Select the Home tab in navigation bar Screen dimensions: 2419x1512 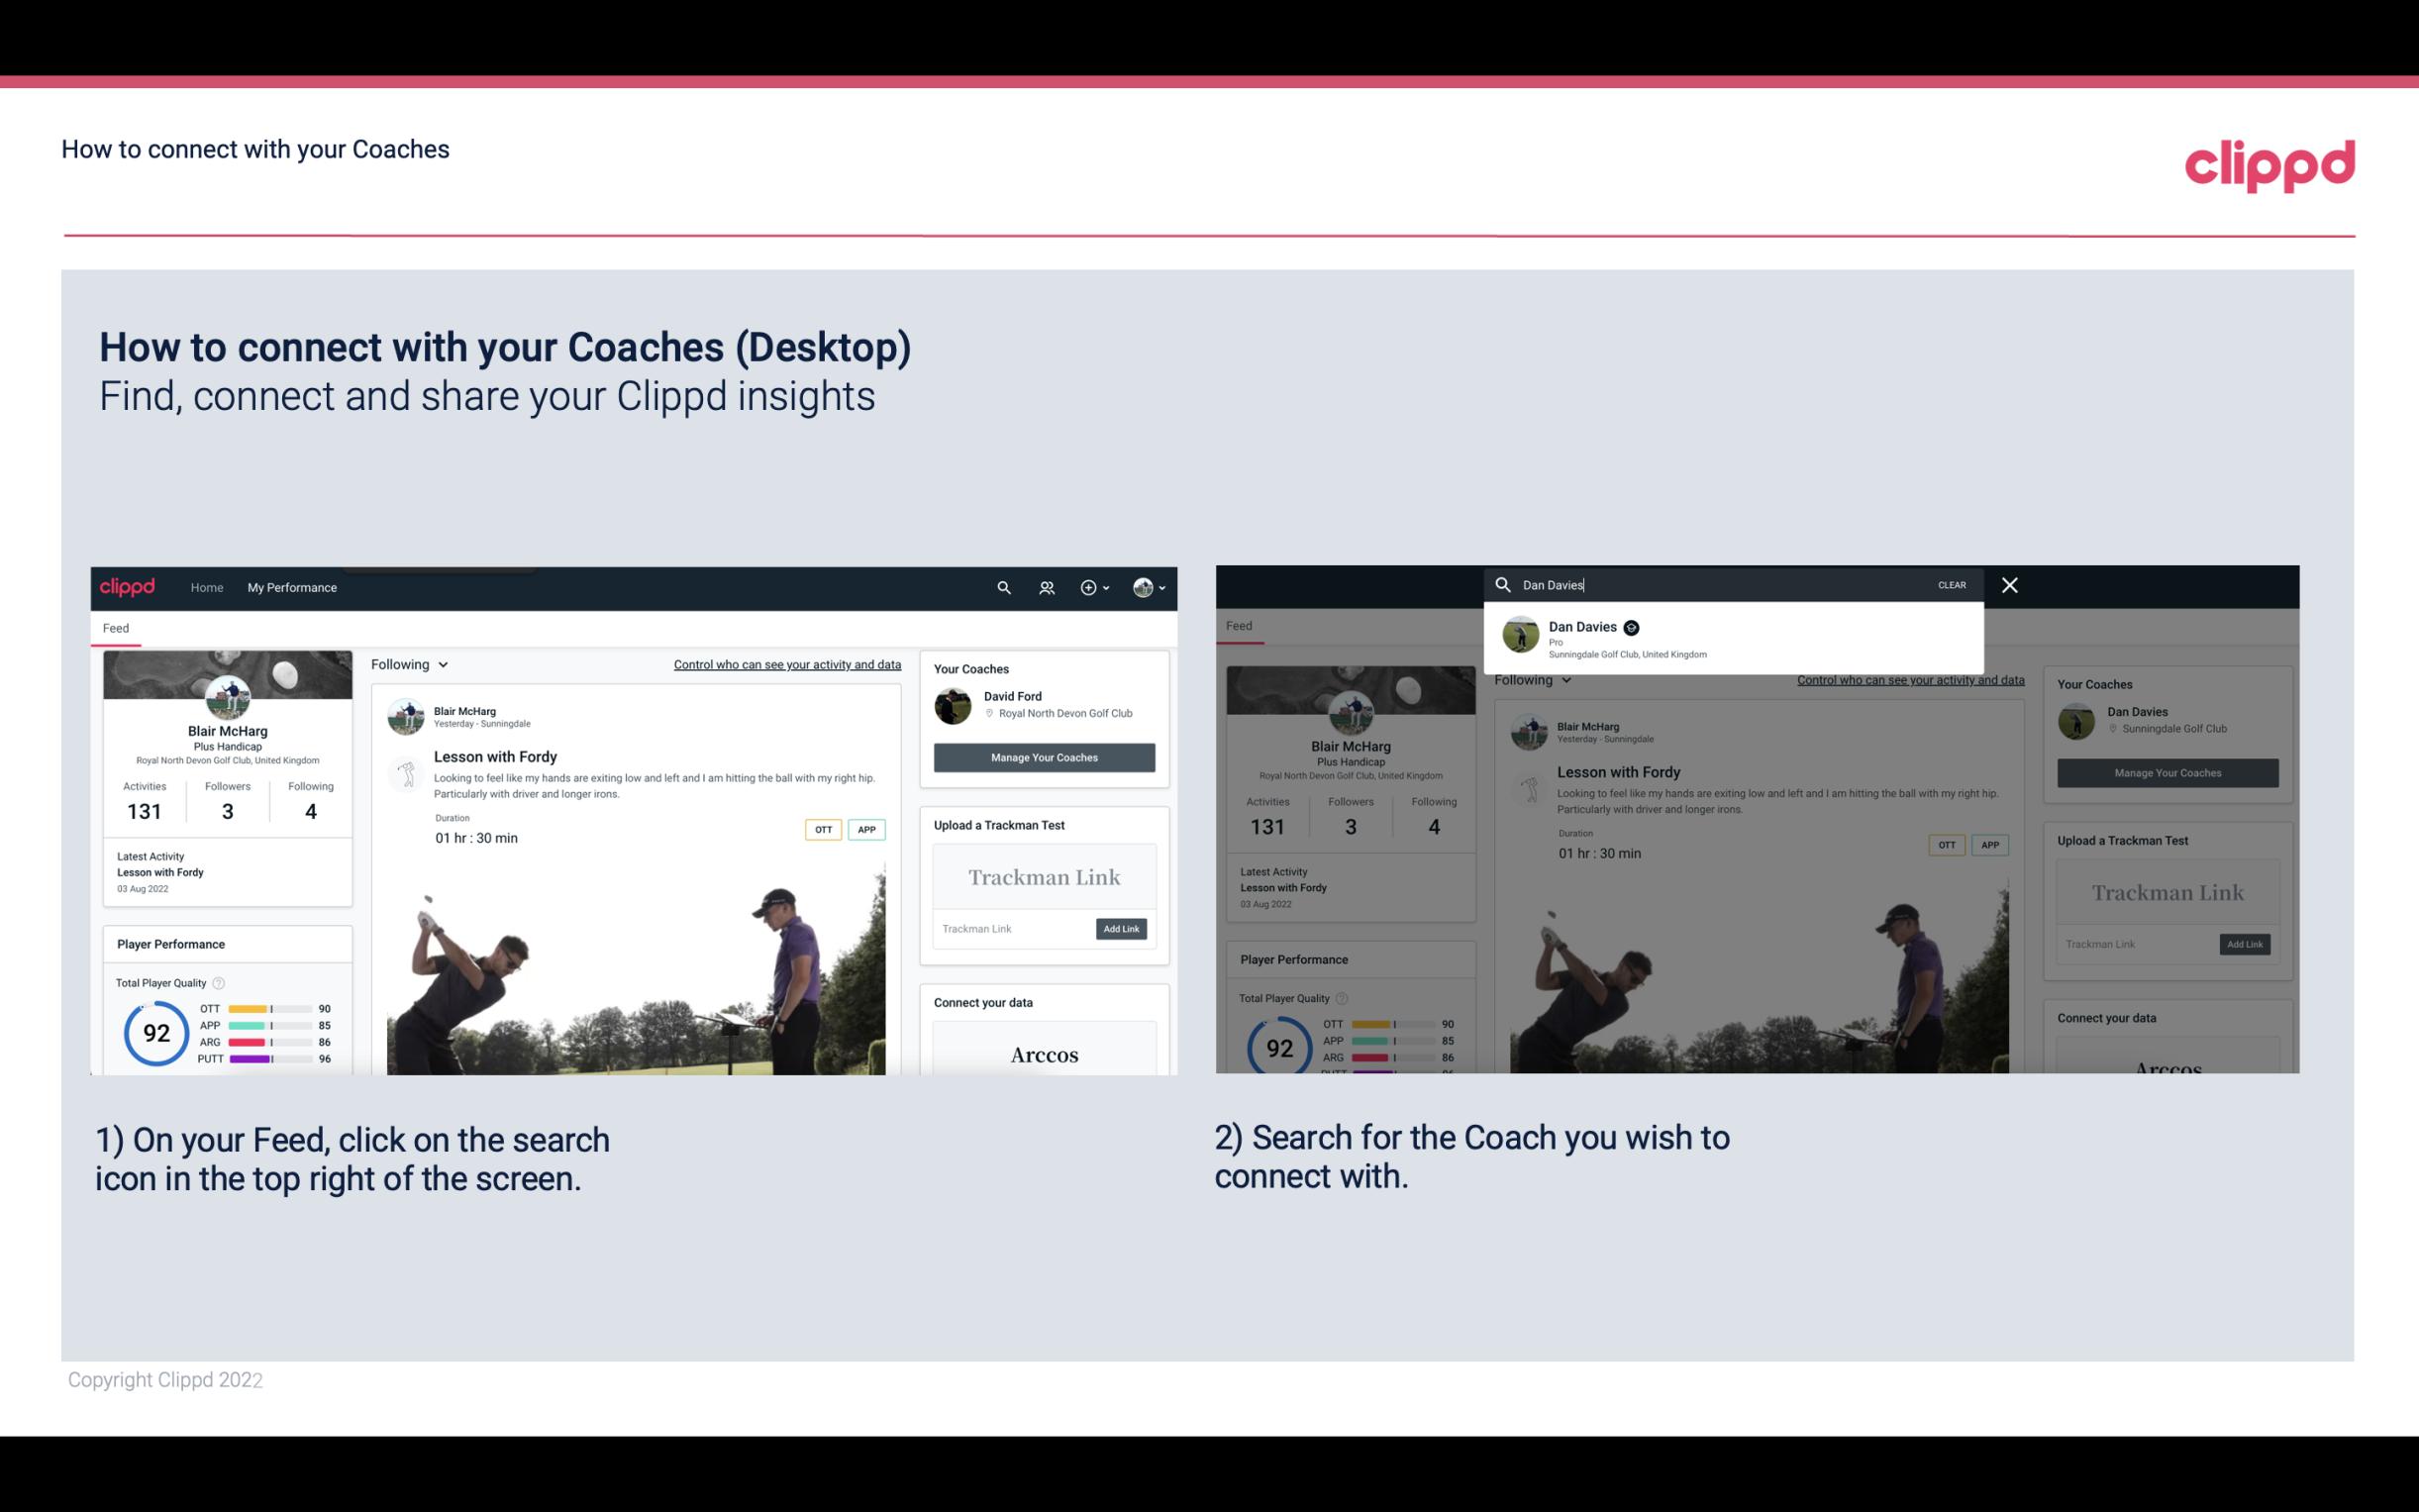click(207, 587)
